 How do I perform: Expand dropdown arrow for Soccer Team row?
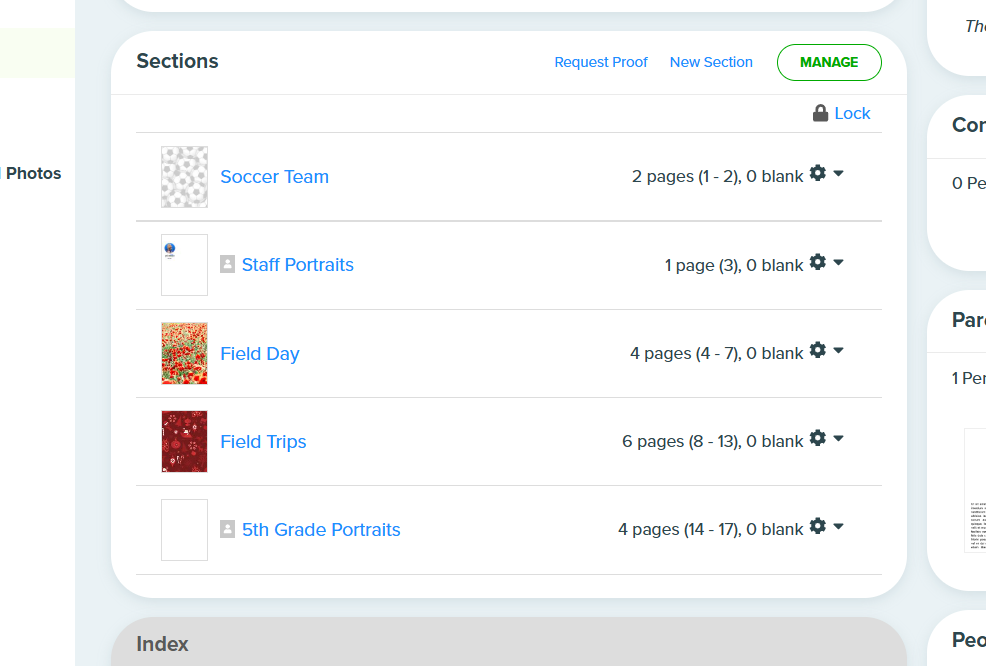[x=838, y=173]
